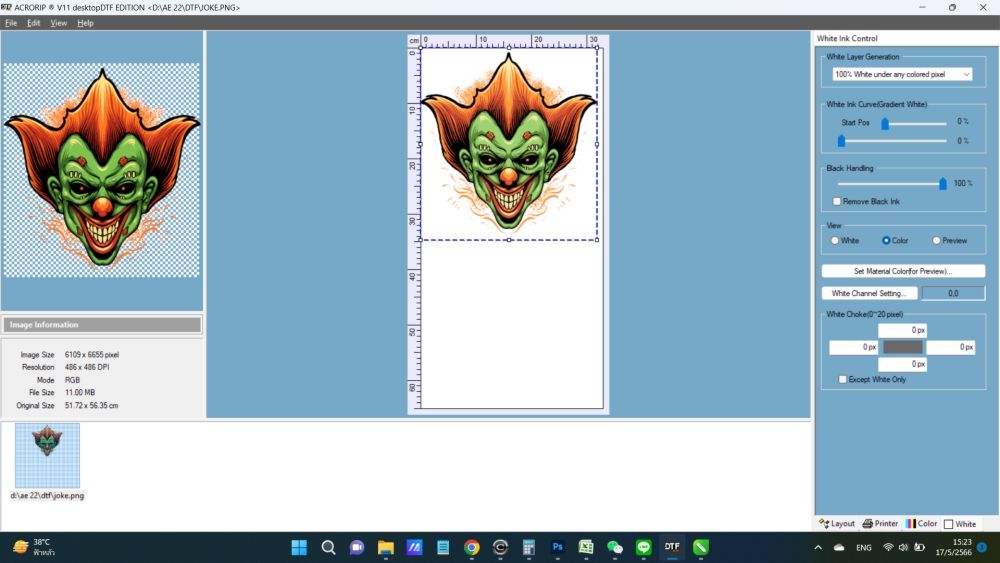Adjust the Black Handling slider handle

(x=943, y=184)
